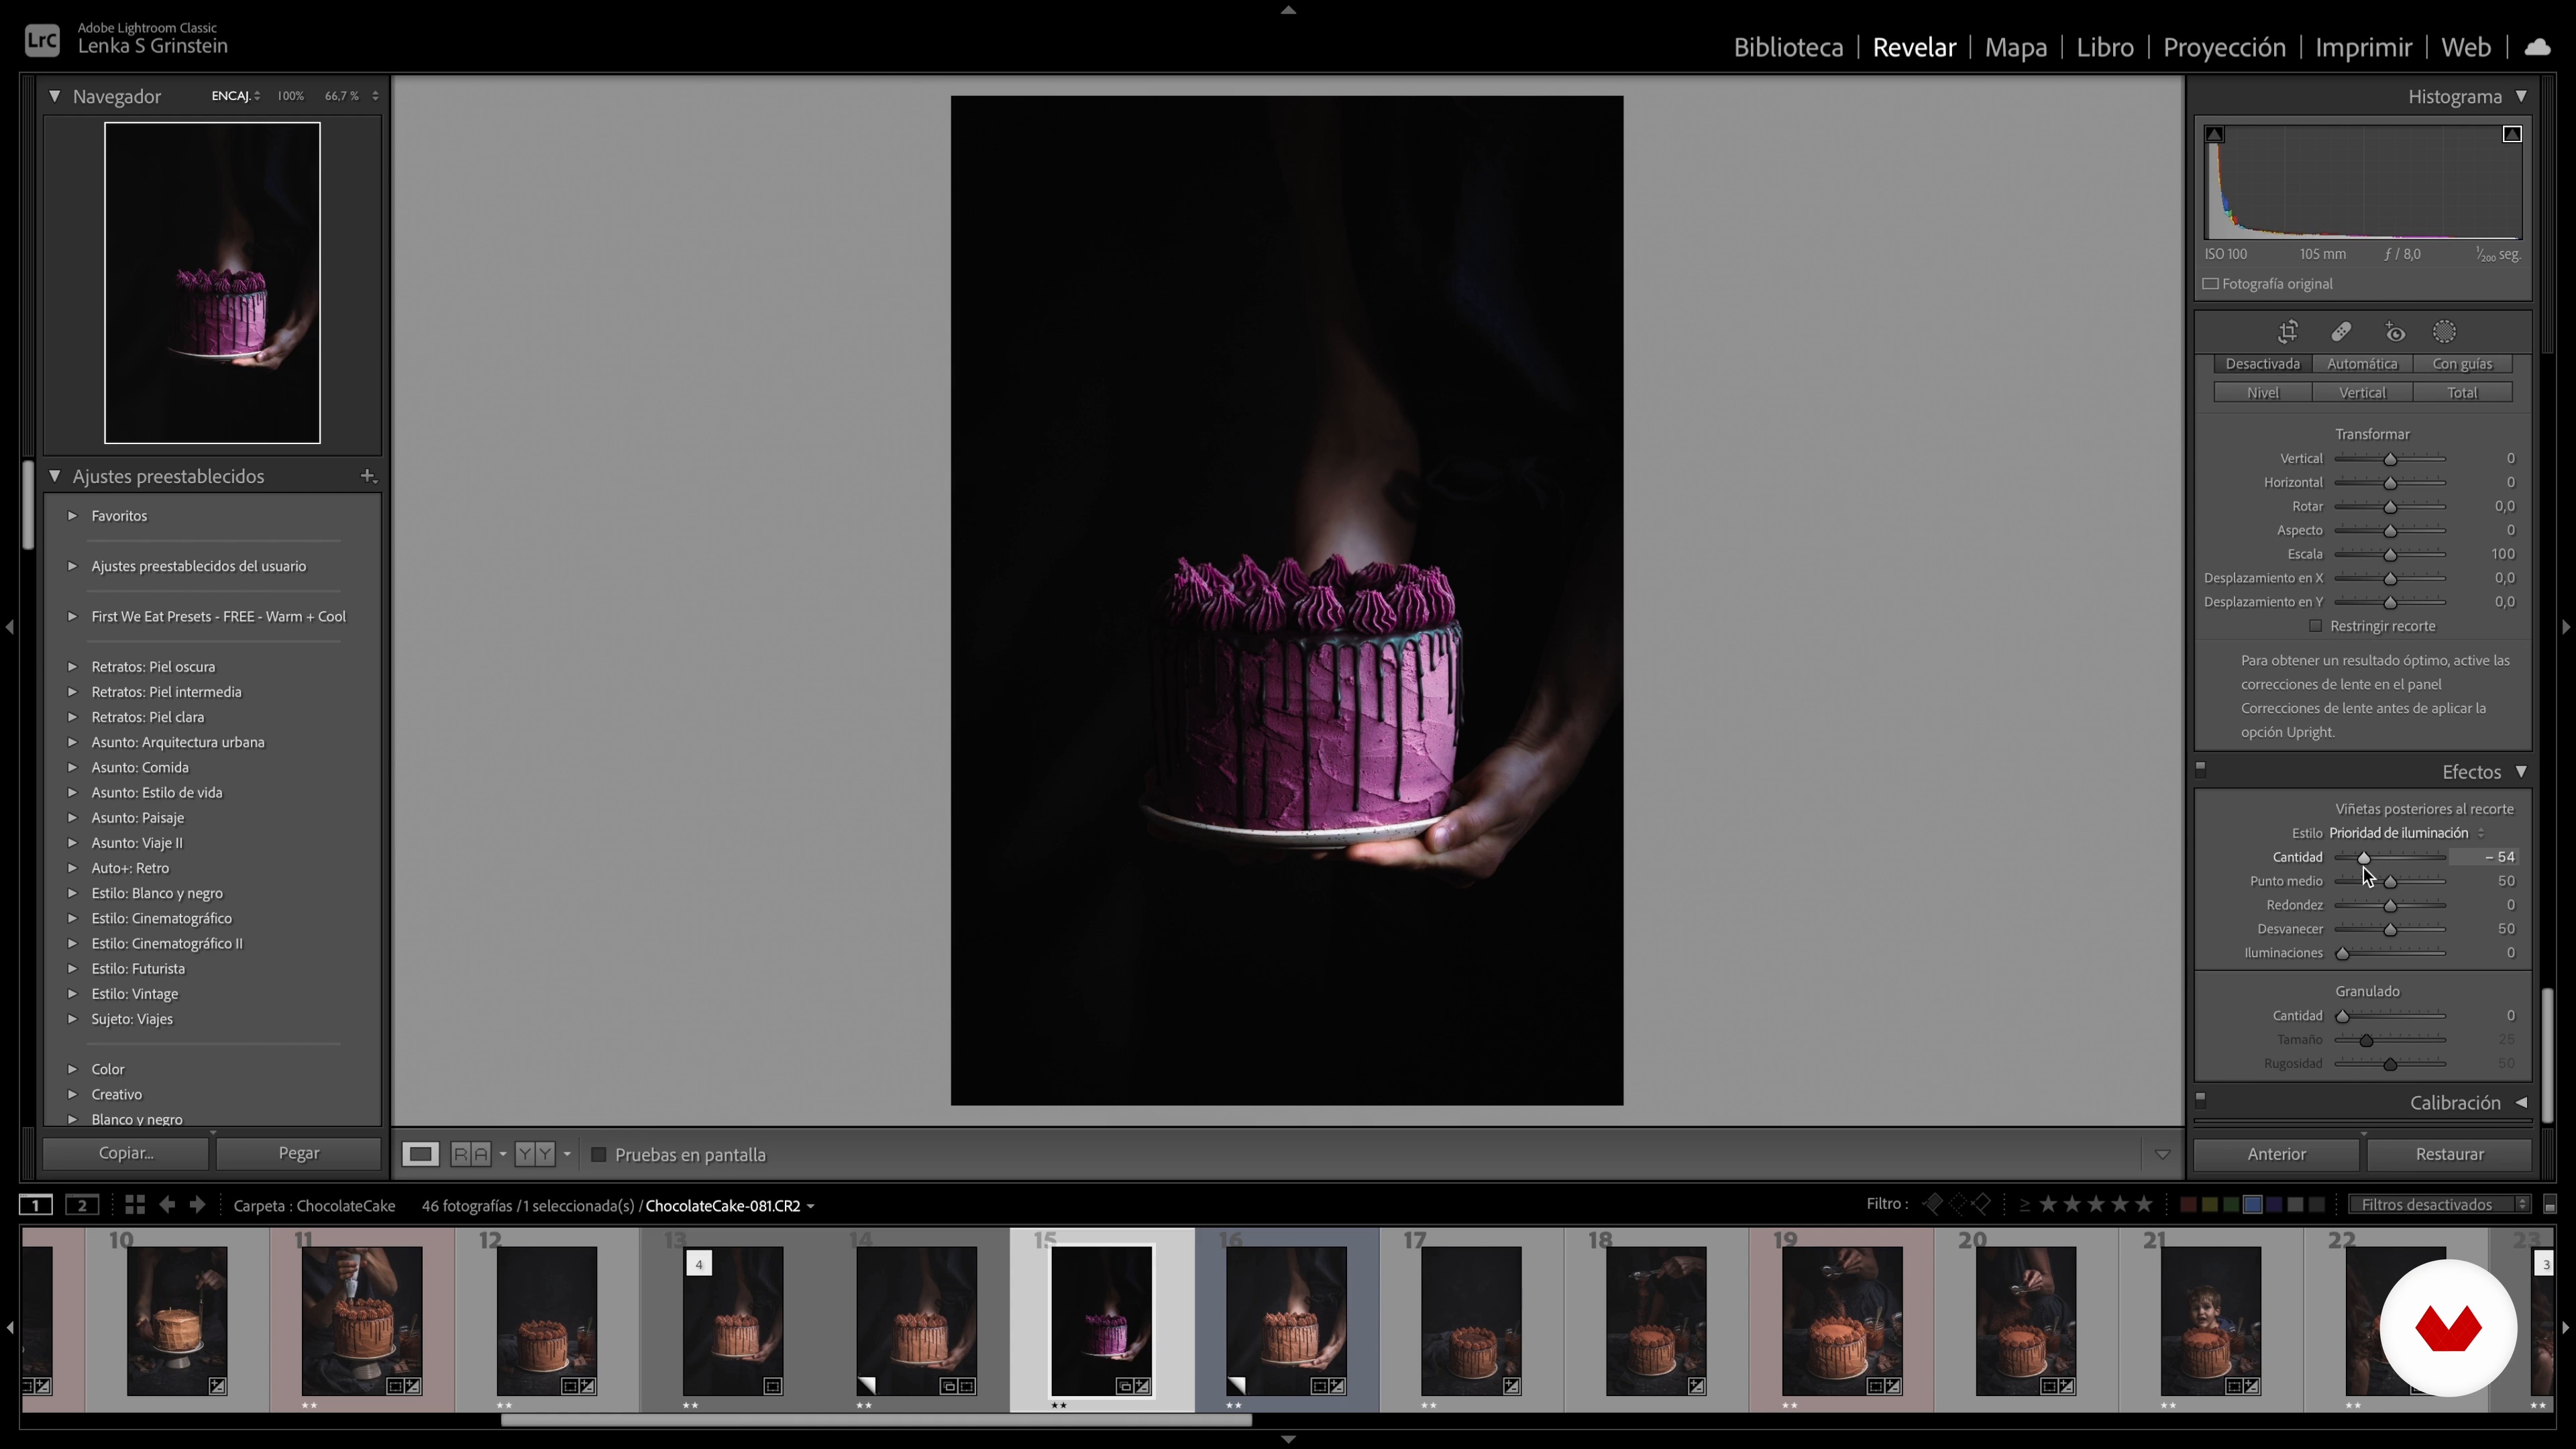Click the Restaurar button
Viewport: 2576px width, 1449px height.
[2449, 1154]
